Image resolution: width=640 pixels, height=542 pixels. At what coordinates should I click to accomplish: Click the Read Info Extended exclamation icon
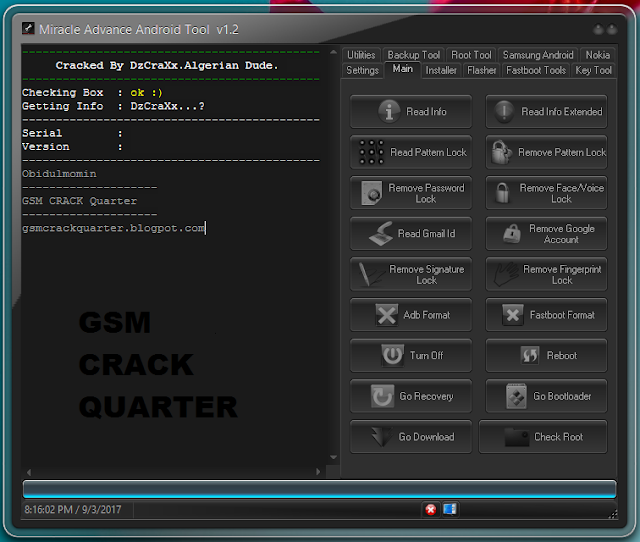504,111
